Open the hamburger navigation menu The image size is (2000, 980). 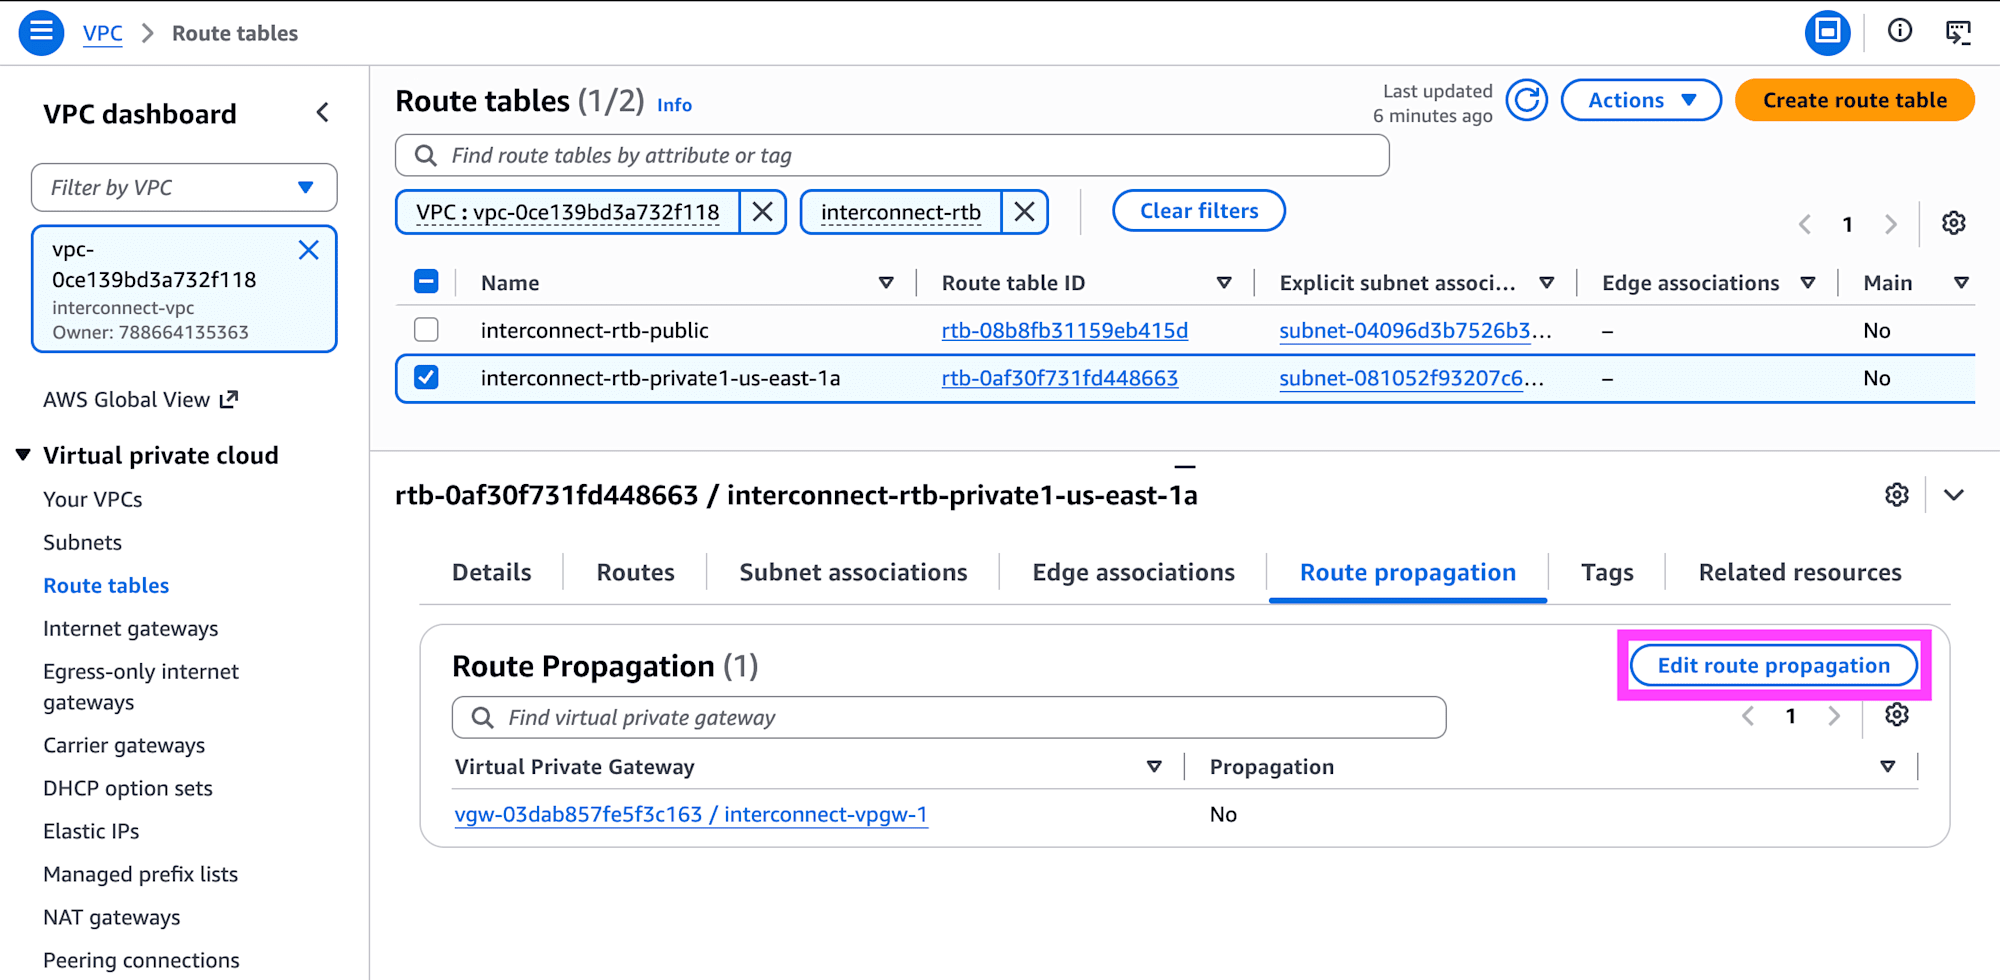click(41, 33)
